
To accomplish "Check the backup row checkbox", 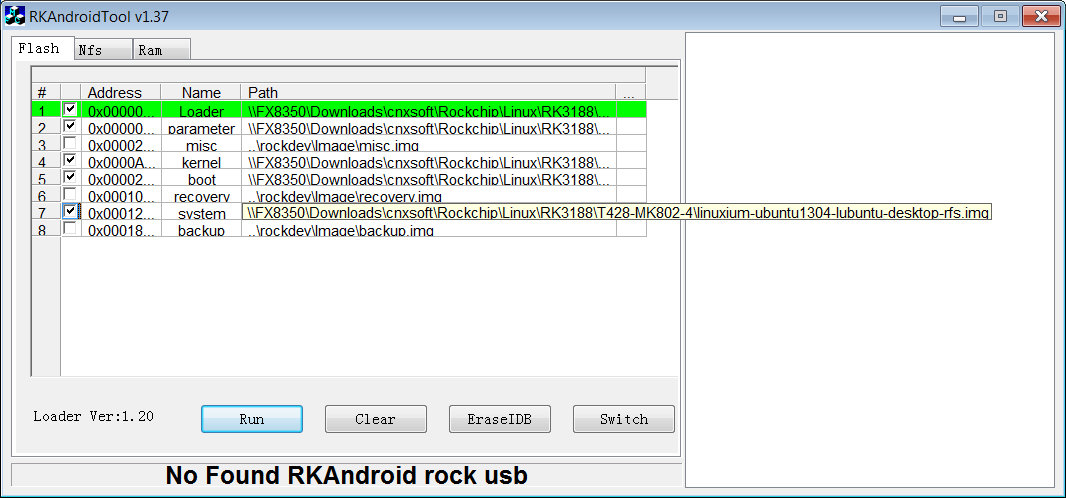I will 70,228.
